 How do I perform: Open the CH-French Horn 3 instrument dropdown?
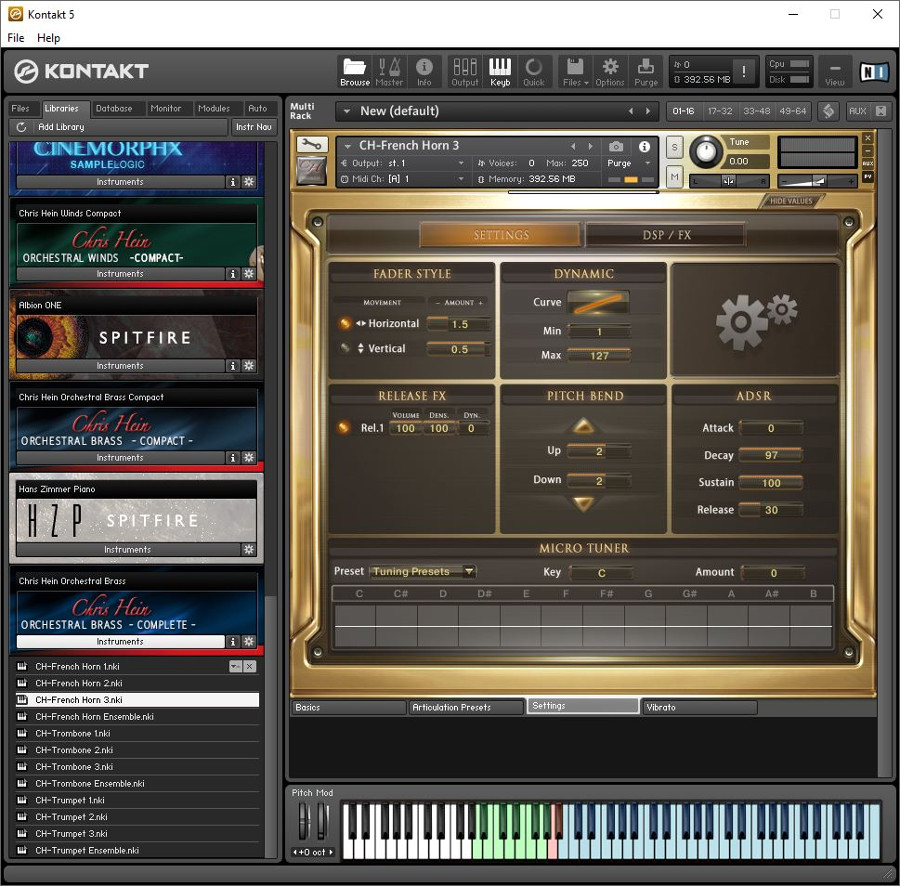point(348,146)
